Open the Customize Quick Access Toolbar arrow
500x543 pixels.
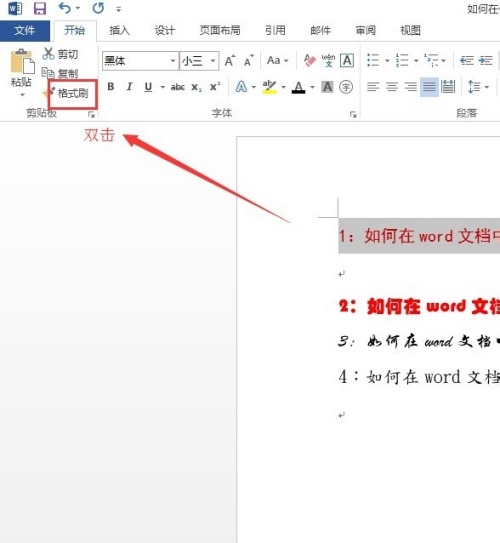(118, 9)
